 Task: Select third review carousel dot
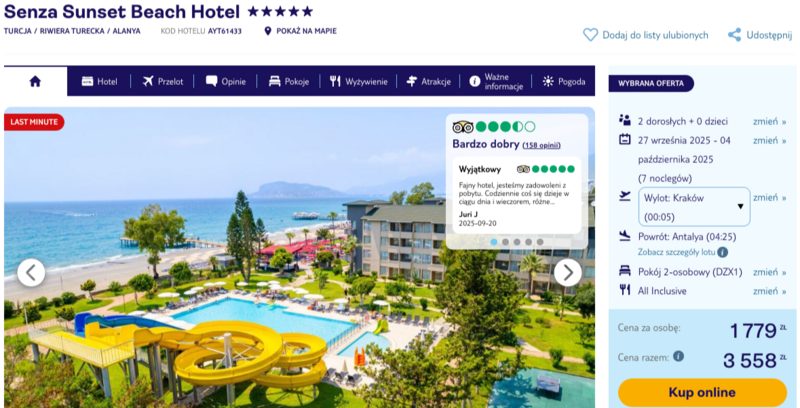click(517, 242)
